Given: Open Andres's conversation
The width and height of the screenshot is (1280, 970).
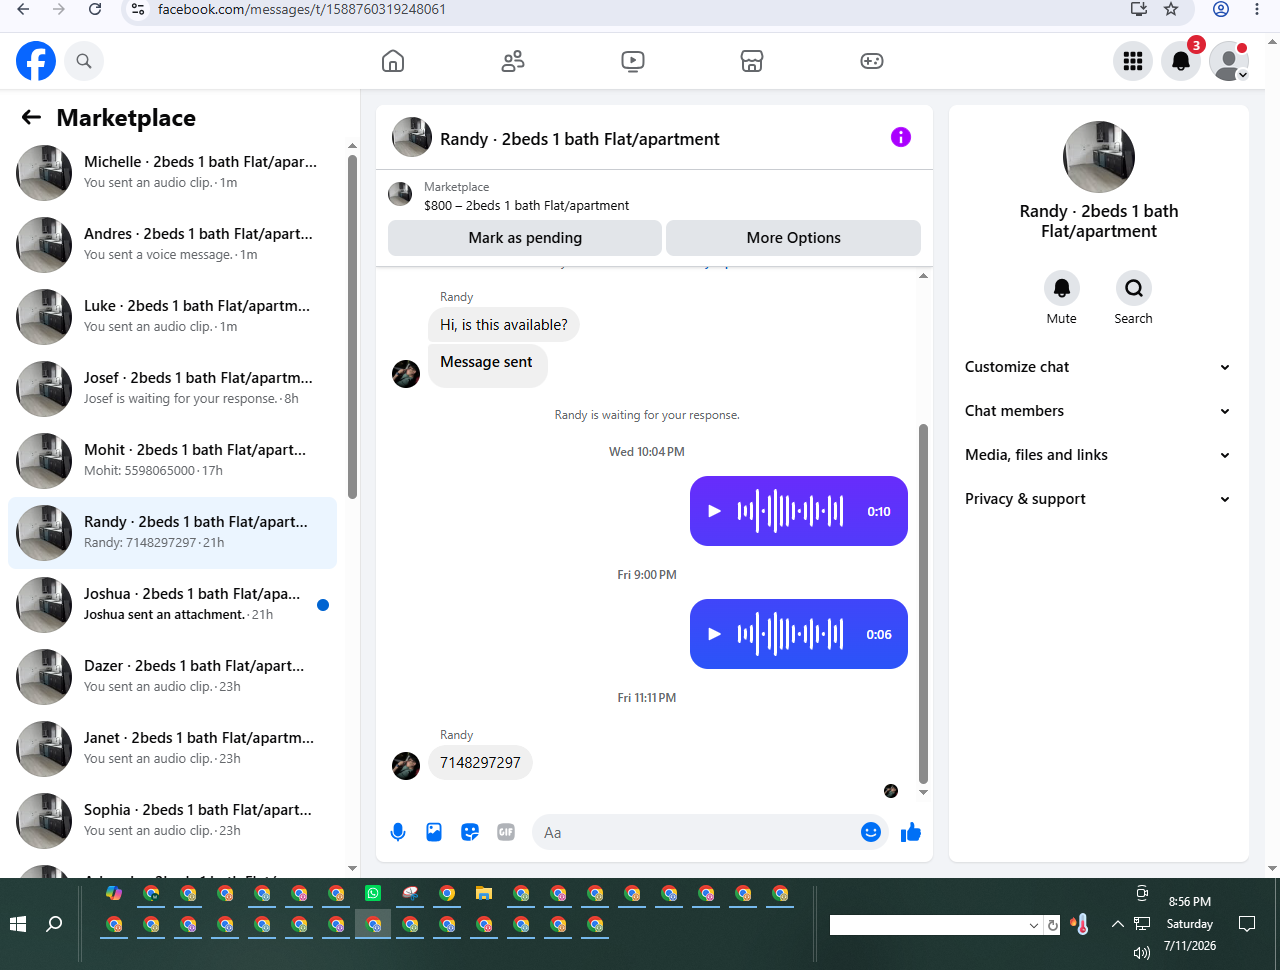Looking at the screenshot, I should 172,245.
